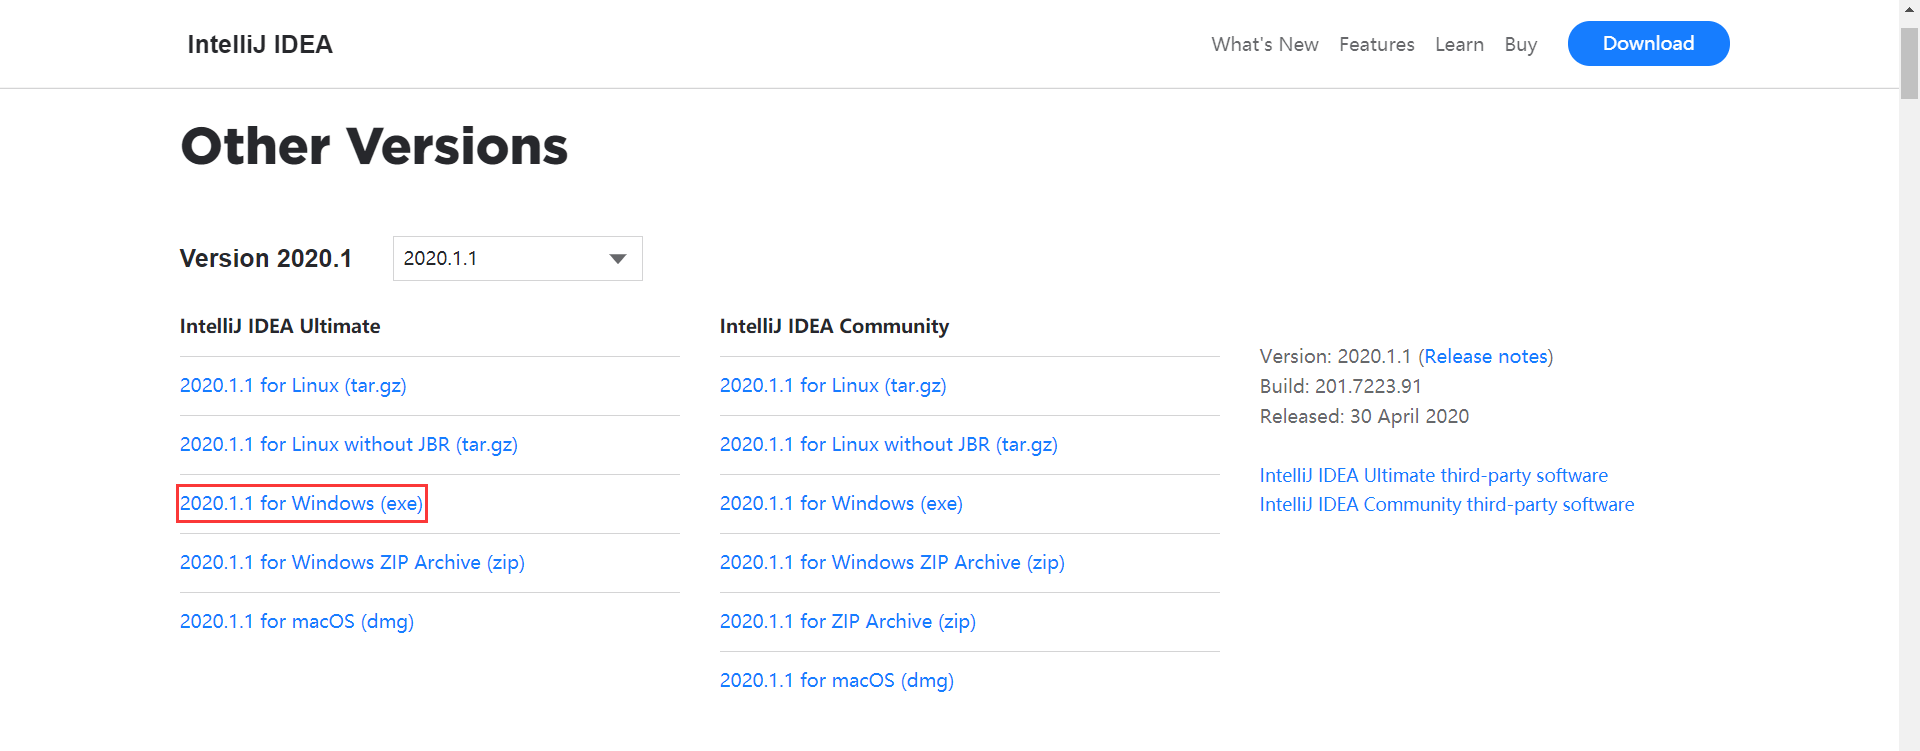This screenshot has width=1920, height=751.
Task: Click the Released: 30 April 2020 text
Action: click(x=1364, y=416)
